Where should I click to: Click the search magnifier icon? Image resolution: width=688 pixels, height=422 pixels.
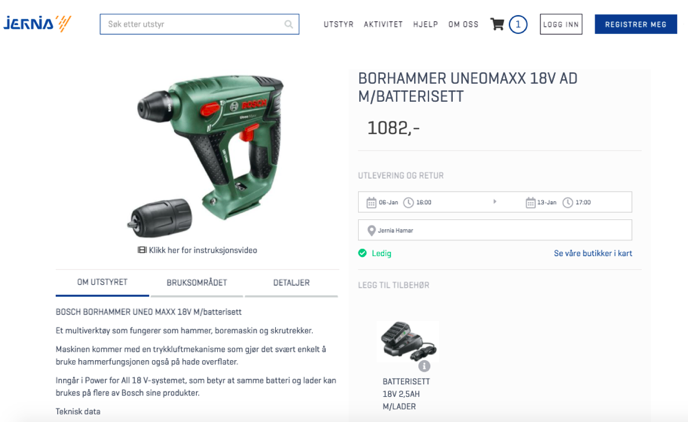click(x=288, y=24)
